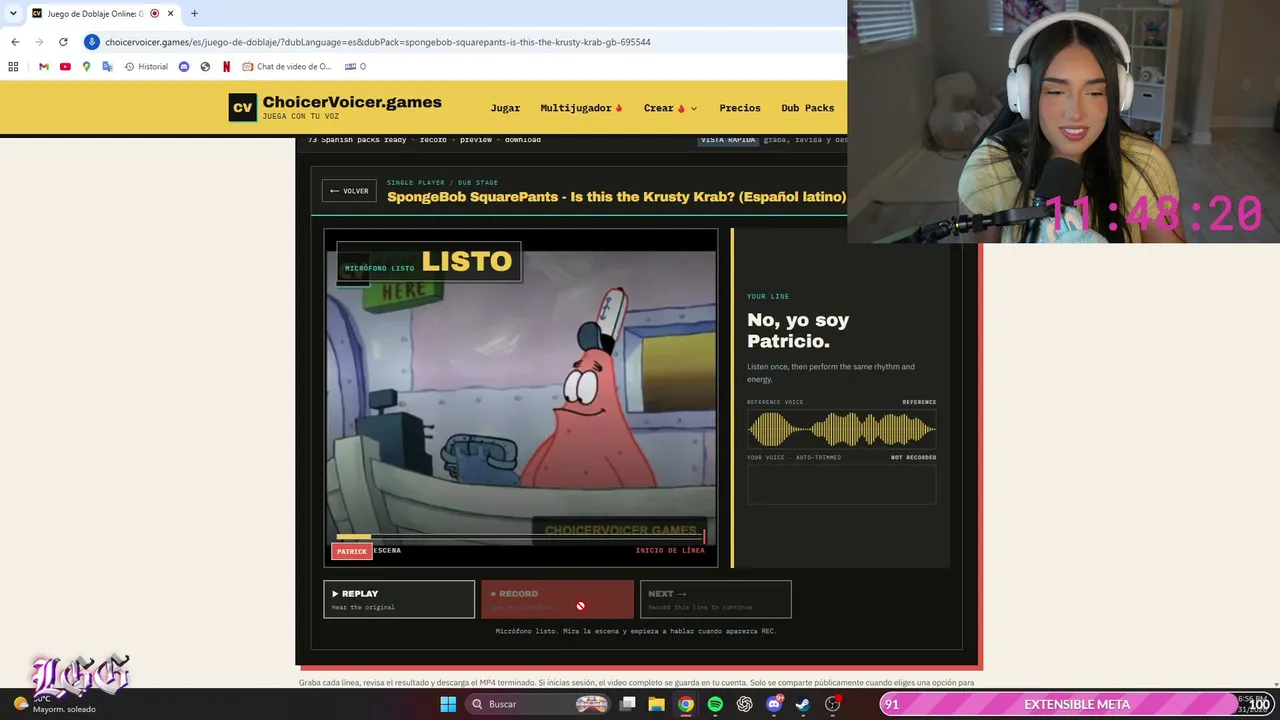1280x720 pixels.
Task: Go back to the previous page
Action: (15, 42)
